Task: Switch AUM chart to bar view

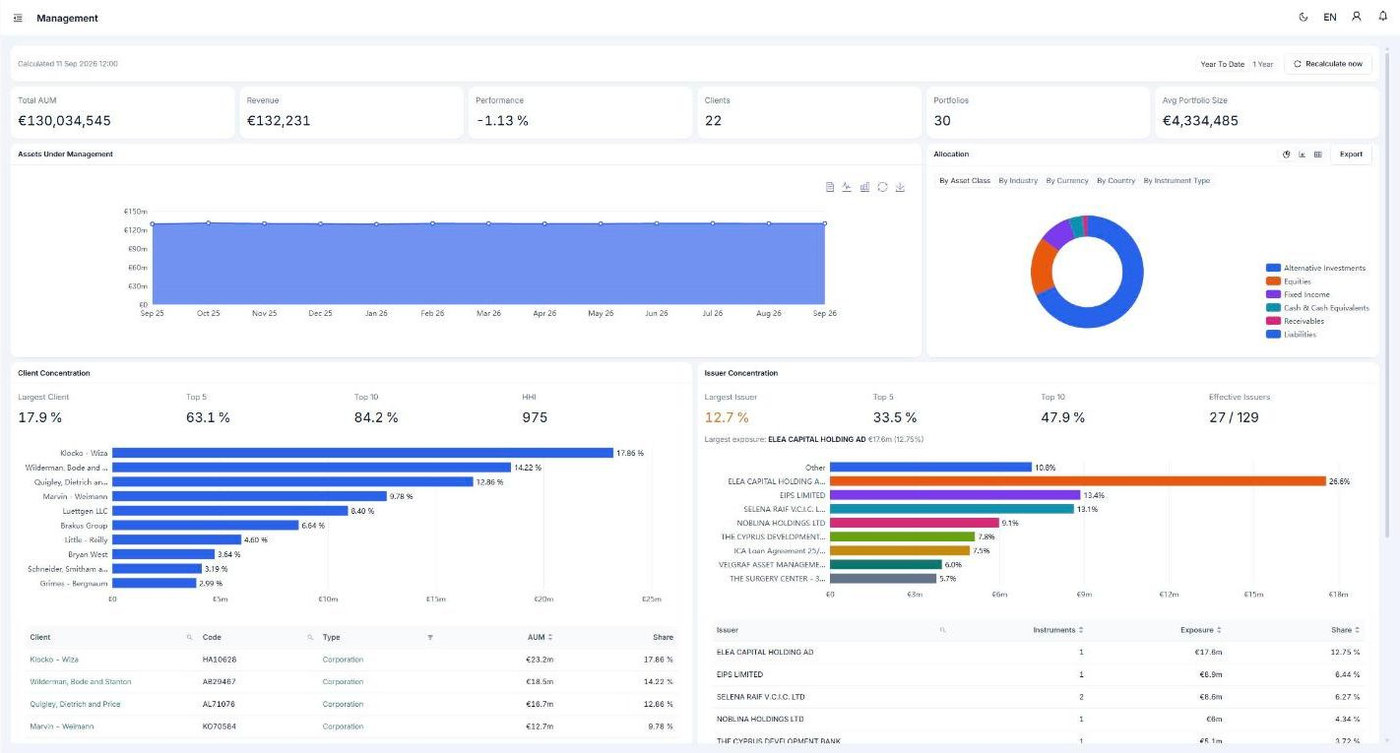Action: [865, 187]
